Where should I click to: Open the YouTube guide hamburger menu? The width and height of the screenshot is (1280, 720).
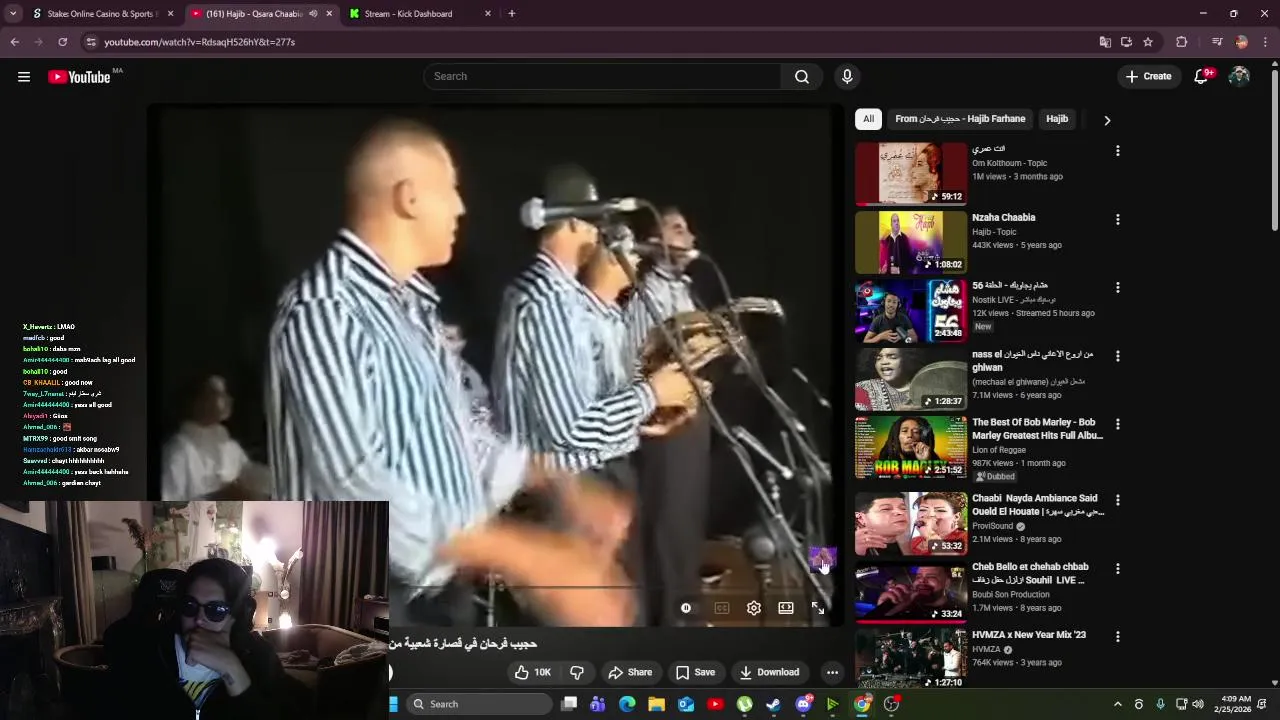tap(24, 77)
